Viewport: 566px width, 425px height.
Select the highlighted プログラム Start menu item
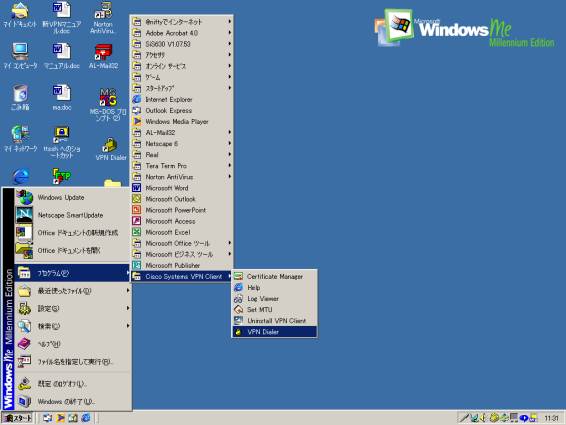(73, 273)
